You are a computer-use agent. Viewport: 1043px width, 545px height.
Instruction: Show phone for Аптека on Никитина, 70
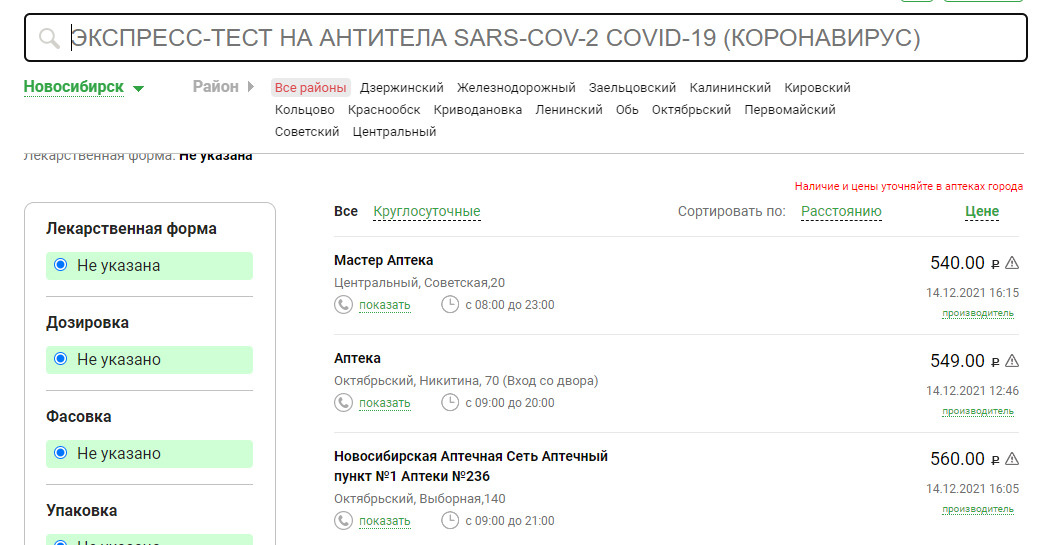click(384, 403)
